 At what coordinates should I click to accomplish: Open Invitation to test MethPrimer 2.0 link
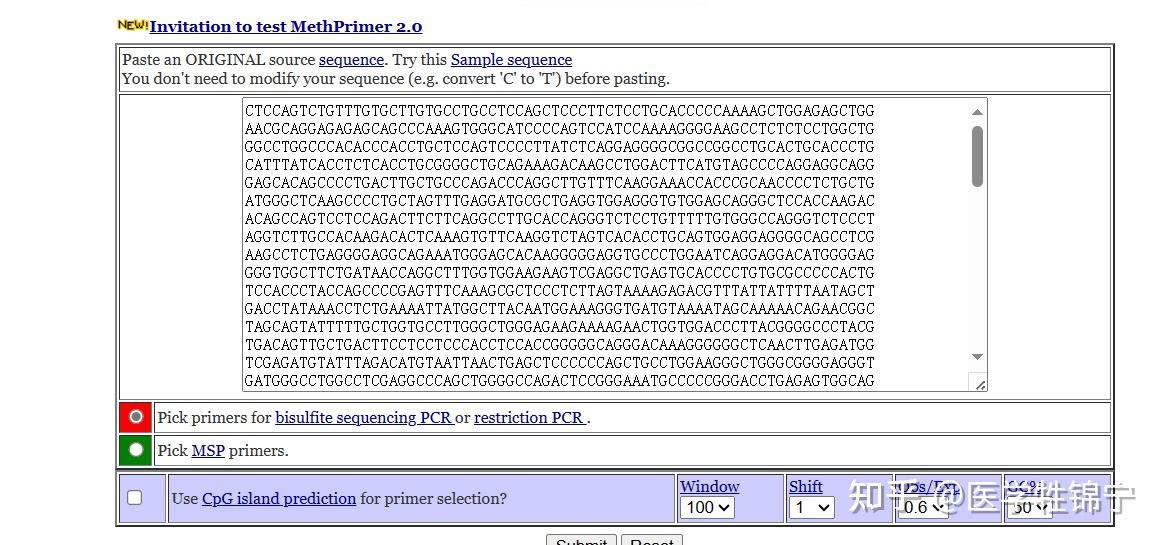point(286,27)
